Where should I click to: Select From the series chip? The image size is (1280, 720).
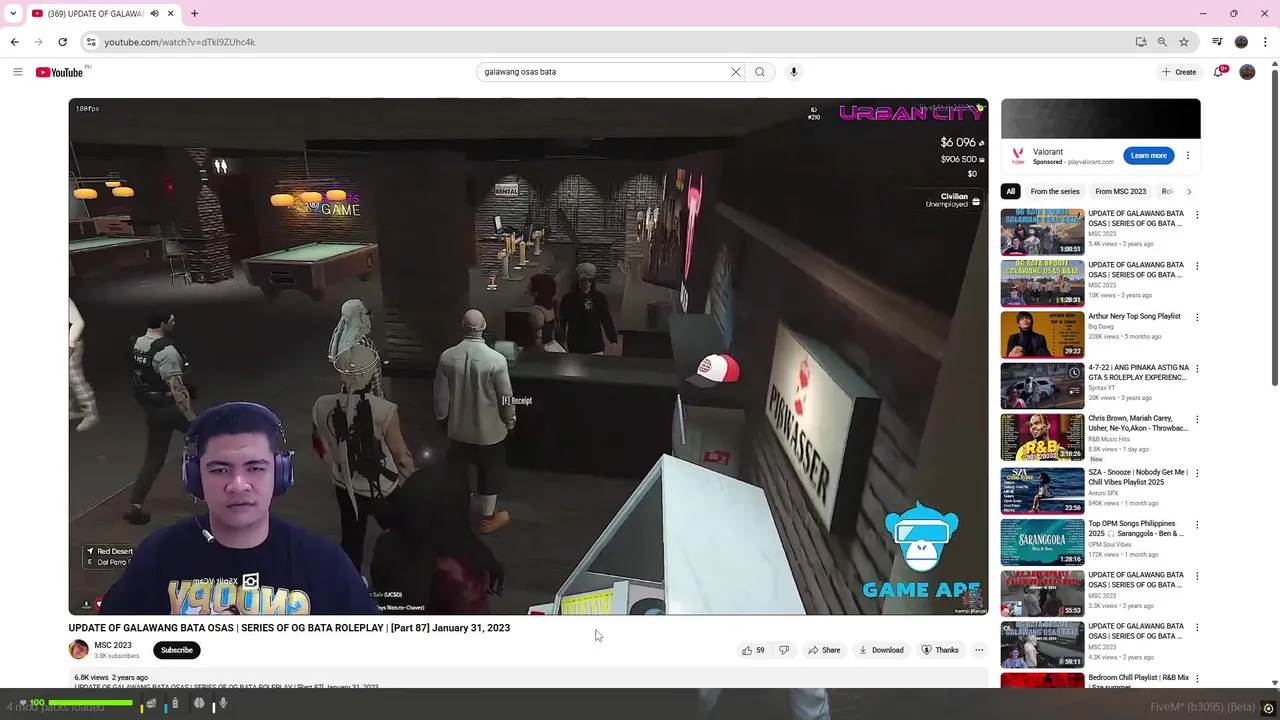pos(1055,191)
